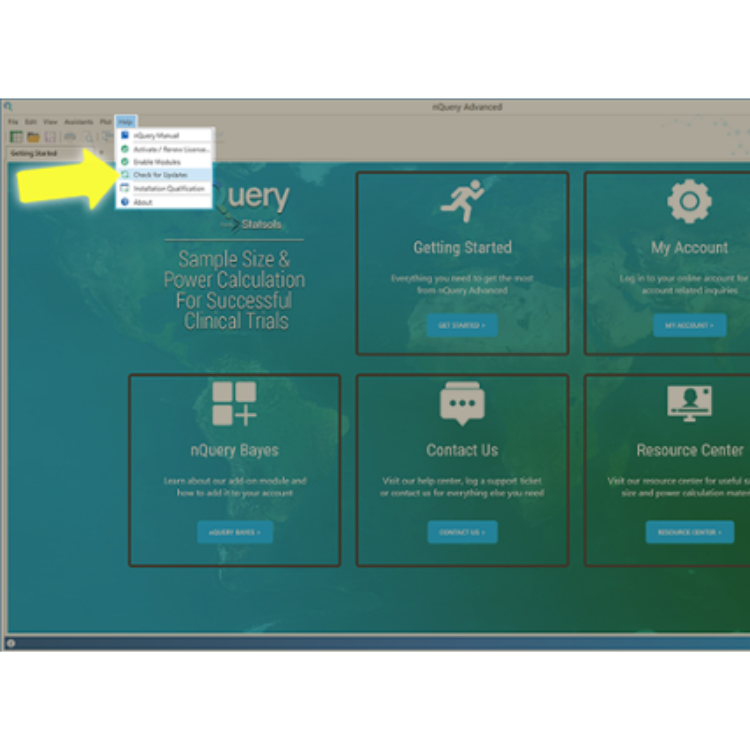The height and width of the screenshot is (750, 750).
Task: Click the My Account gear icon
Action: pos(689,203)
